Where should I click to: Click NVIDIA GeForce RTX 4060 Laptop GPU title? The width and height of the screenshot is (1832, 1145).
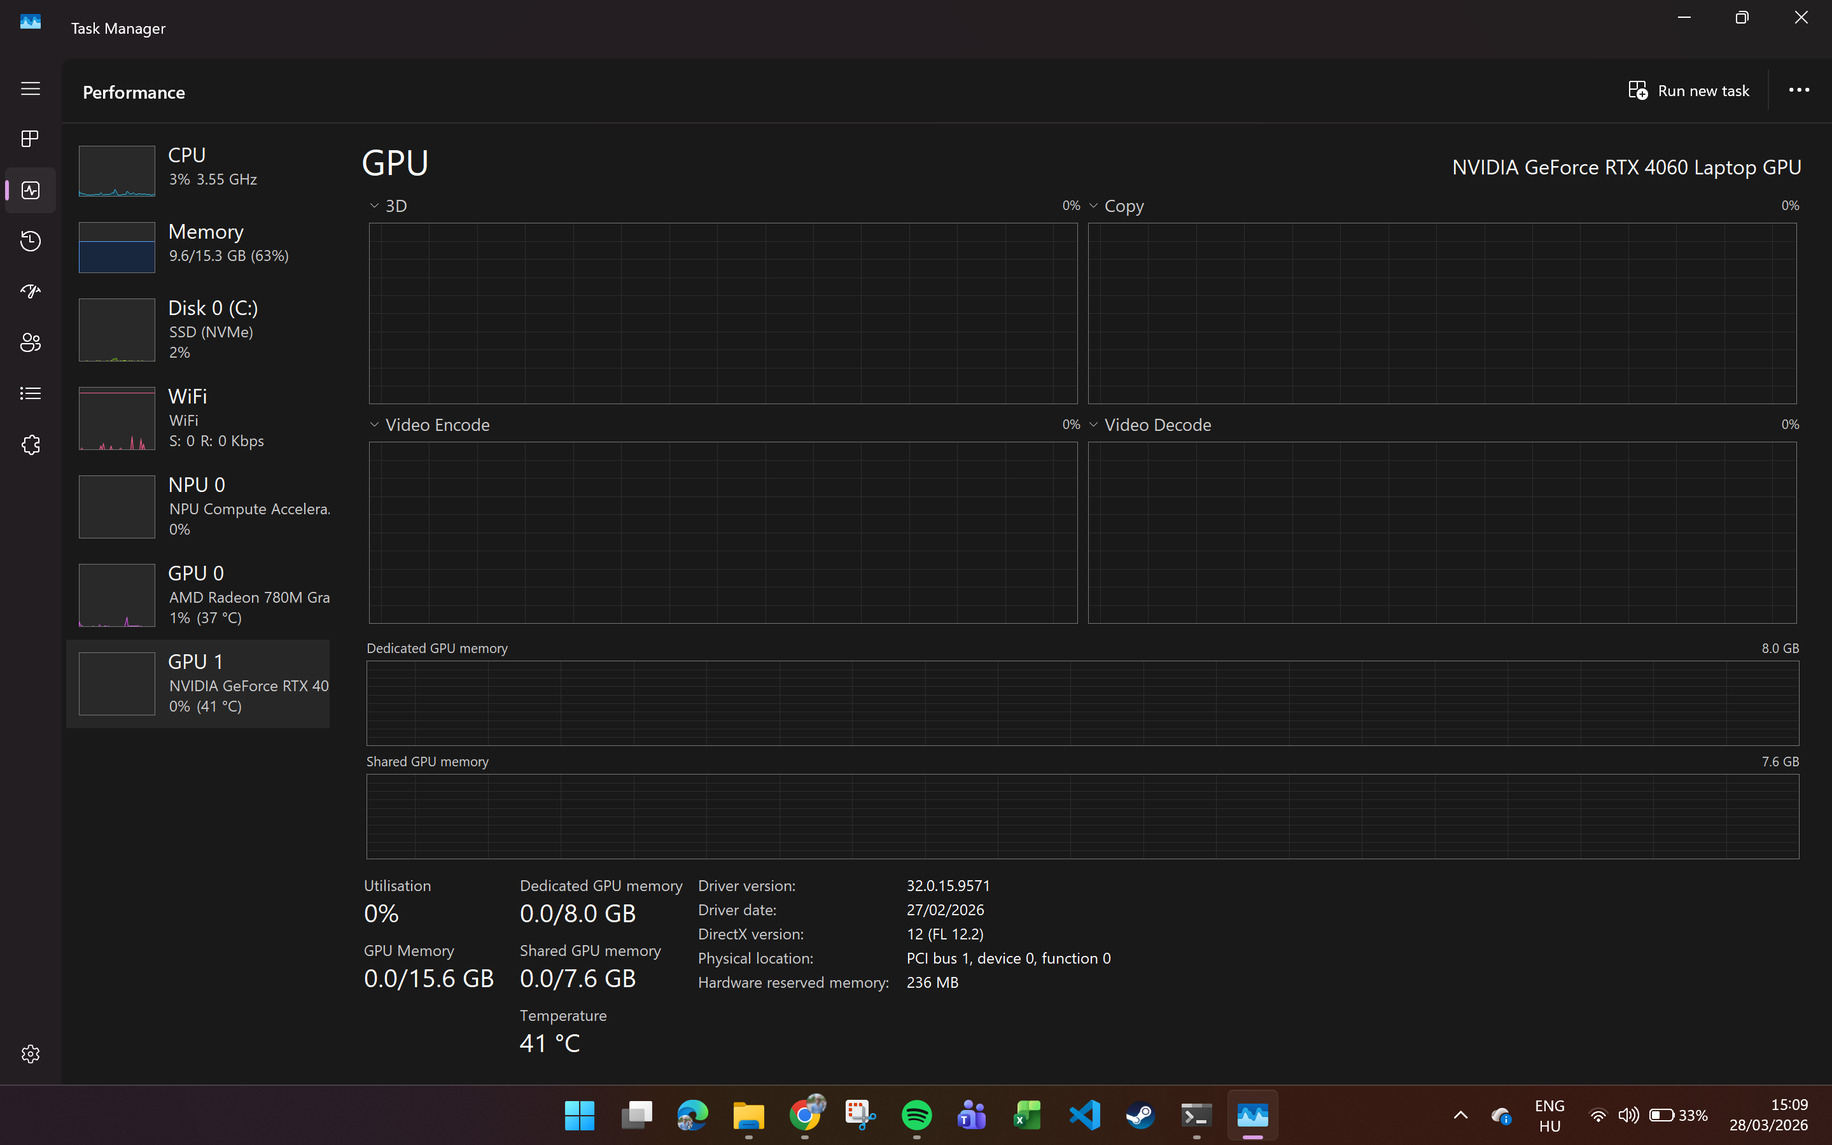[x=1626, y=168]
